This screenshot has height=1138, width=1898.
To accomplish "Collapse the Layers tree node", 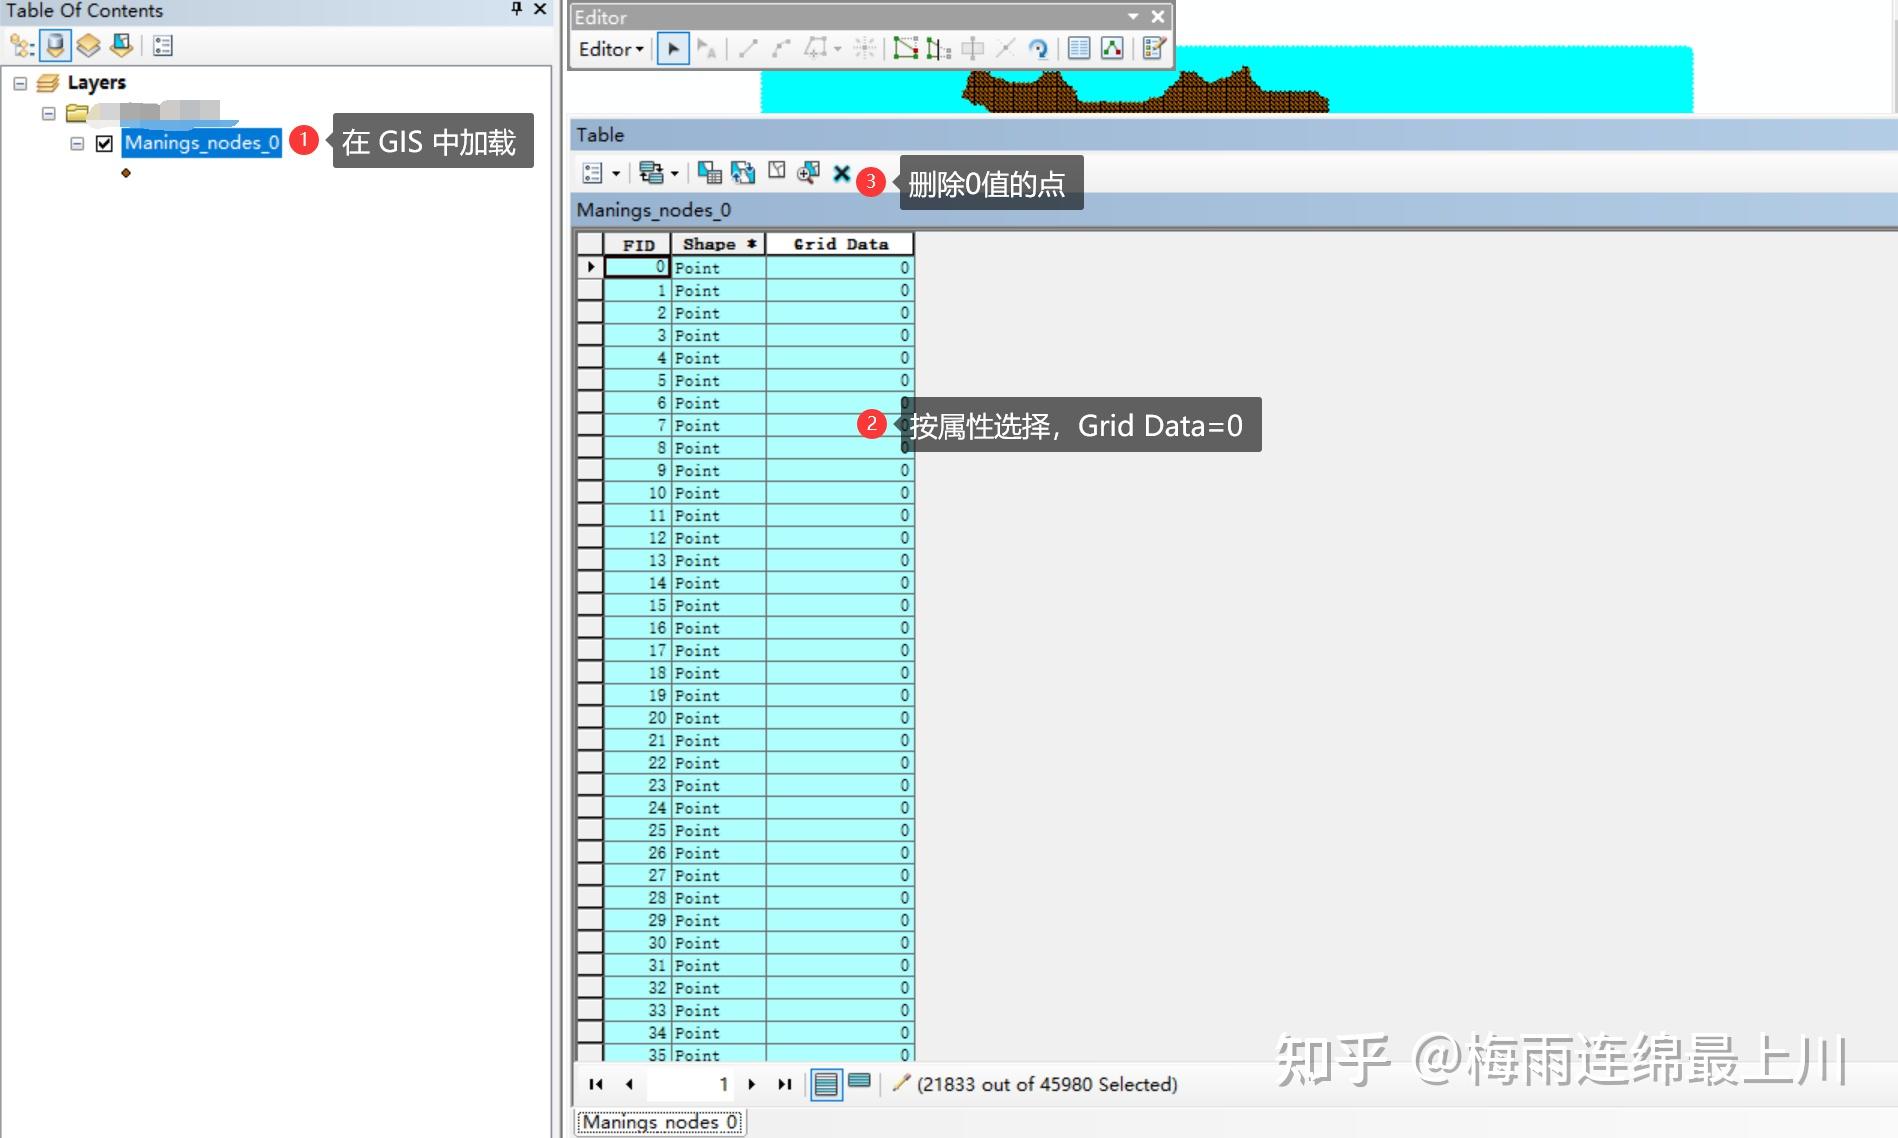I will pos(20,83).
